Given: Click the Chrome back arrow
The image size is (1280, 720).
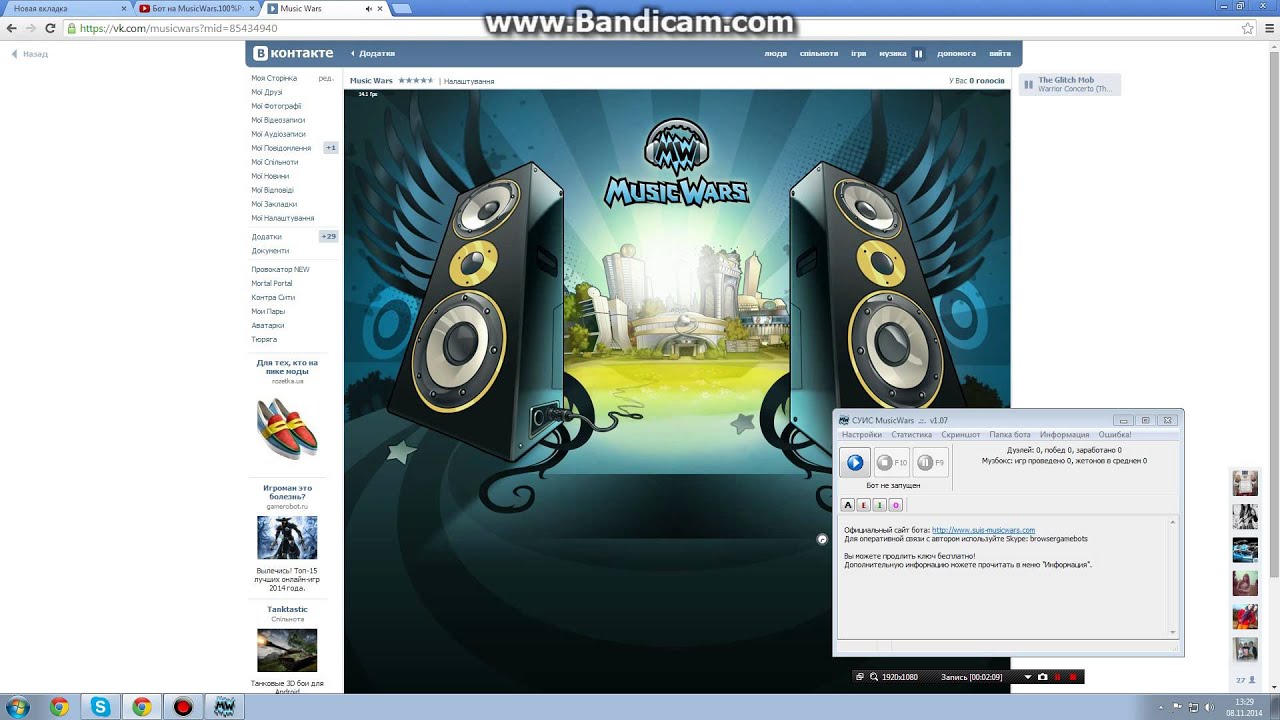Looking at the screenshot, I should [x=12, y=28].
